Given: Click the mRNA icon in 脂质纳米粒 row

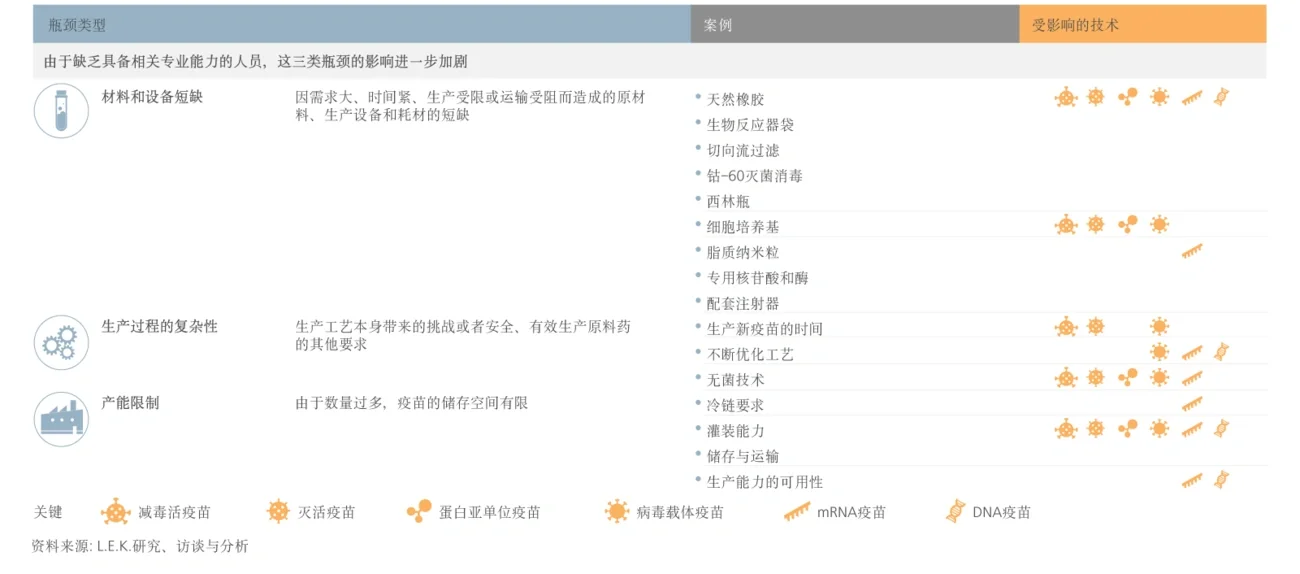Looking at the screenshot, I should pyautogui.click(x=1191, y=251).
